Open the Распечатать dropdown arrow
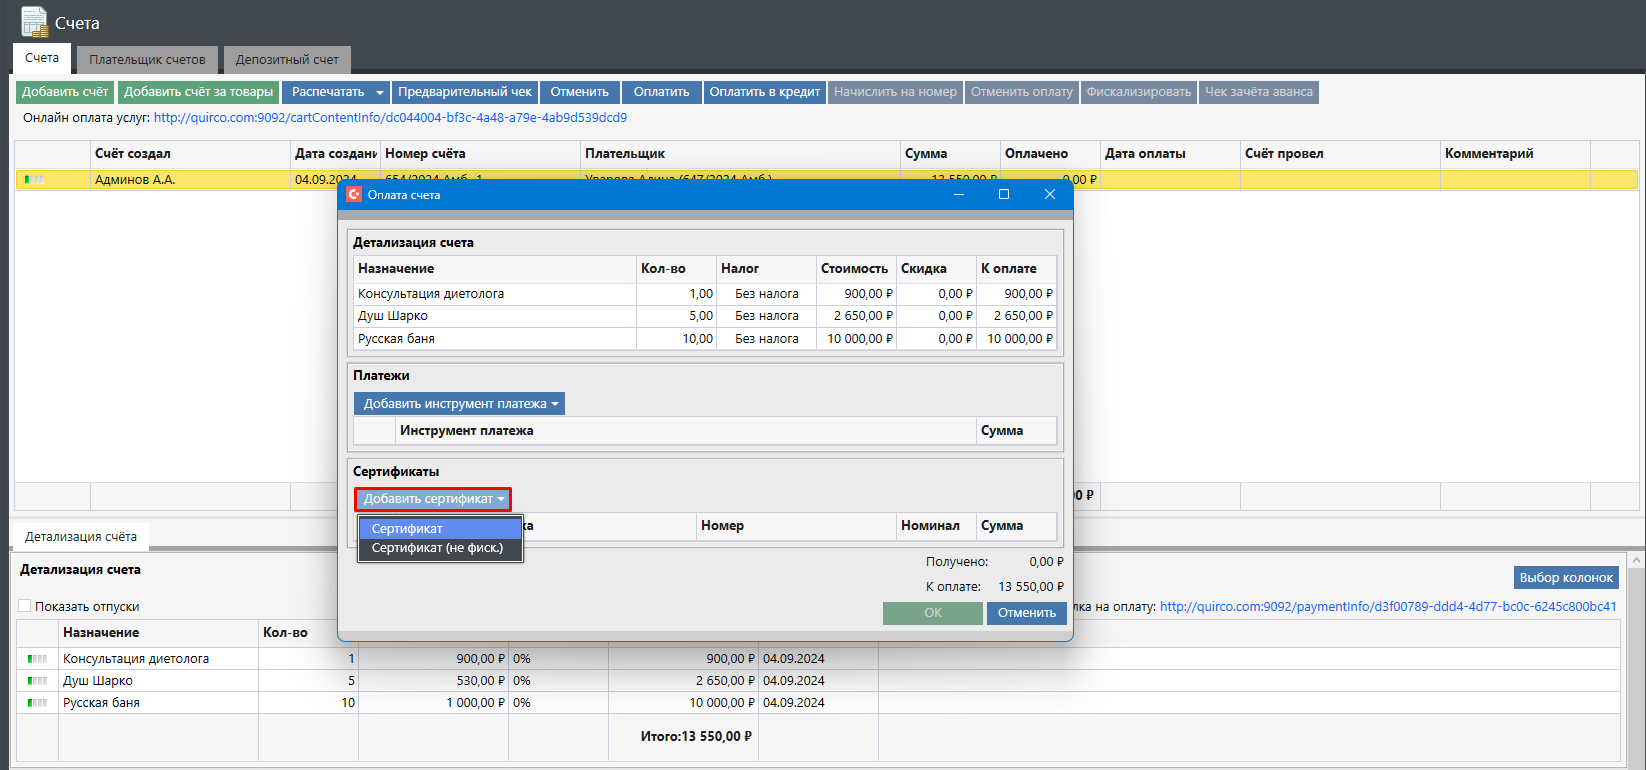This screenshot has height=770, width=1646. [x=379, y=93]
